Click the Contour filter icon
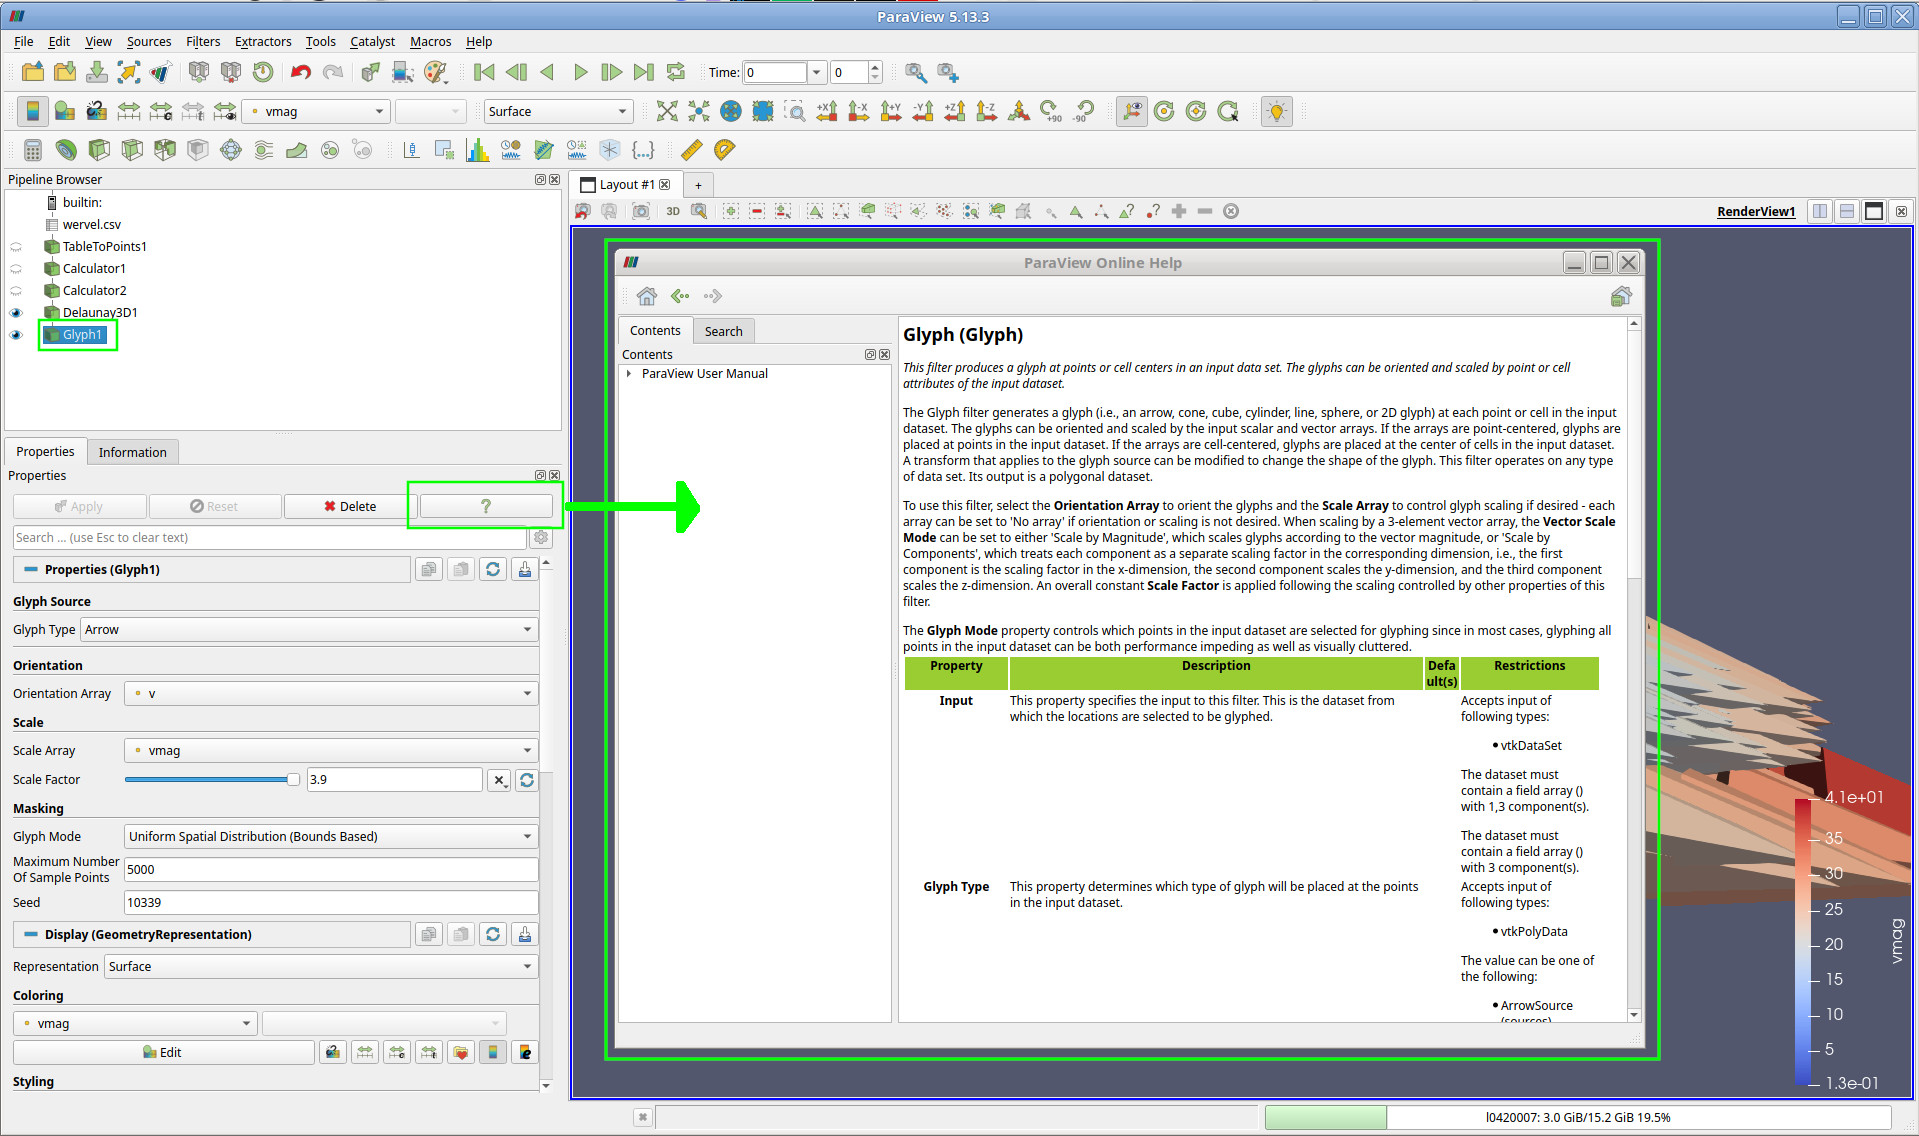 click(66, 150)
